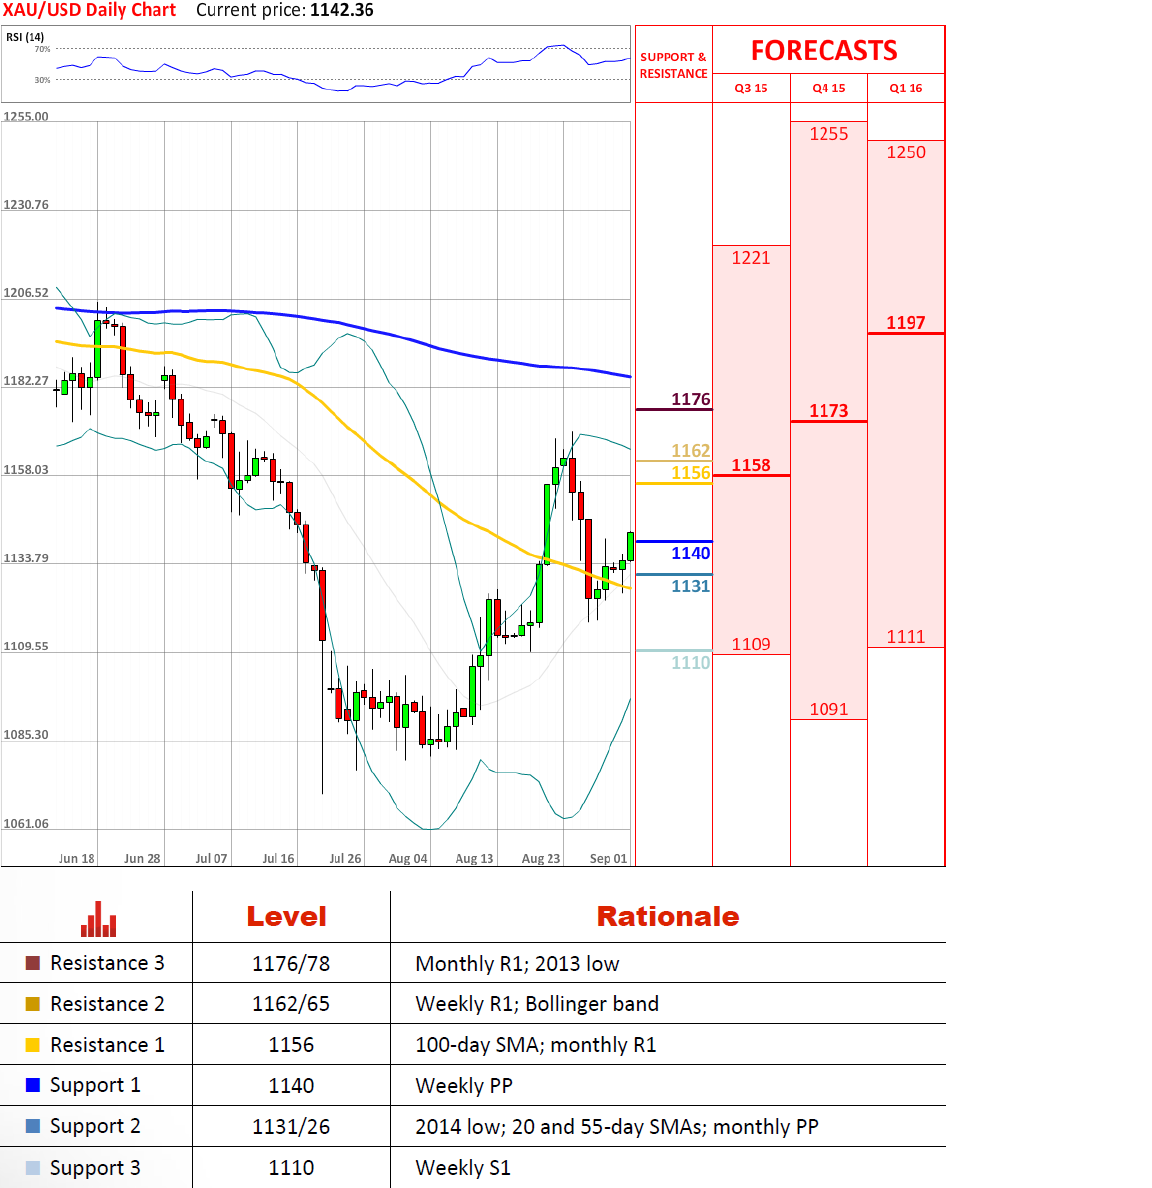
Task: Click the 1110 support level marker
Action: click(690, 662)
